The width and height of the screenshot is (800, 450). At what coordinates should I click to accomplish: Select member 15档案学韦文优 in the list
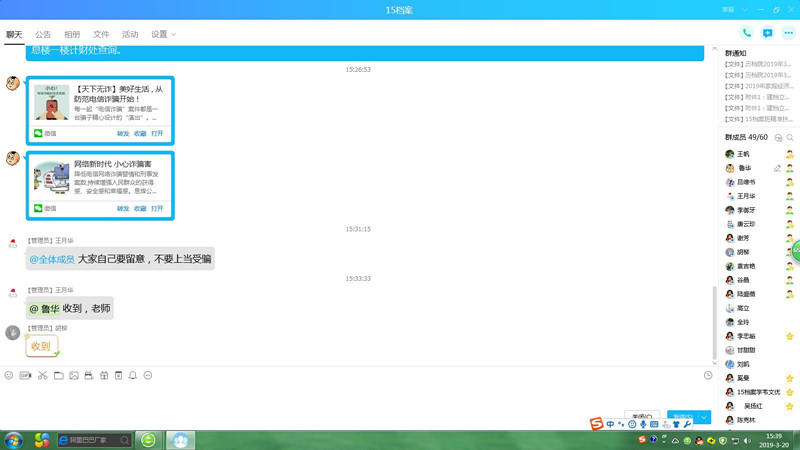point(759,392)
